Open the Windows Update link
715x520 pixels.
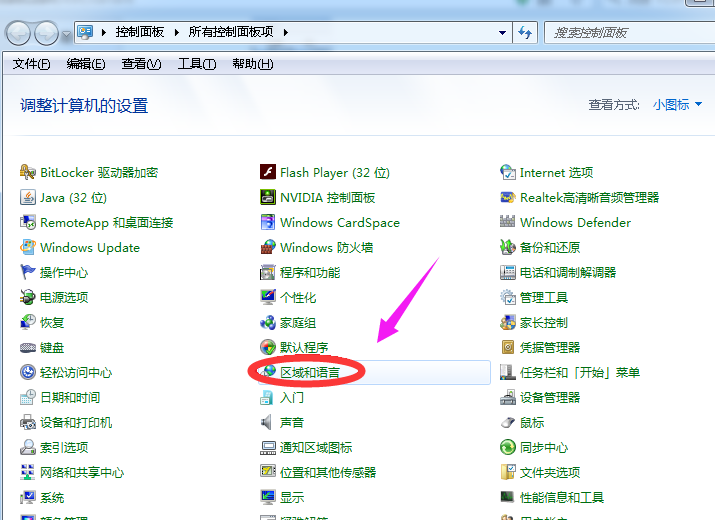tap(89, 247)
